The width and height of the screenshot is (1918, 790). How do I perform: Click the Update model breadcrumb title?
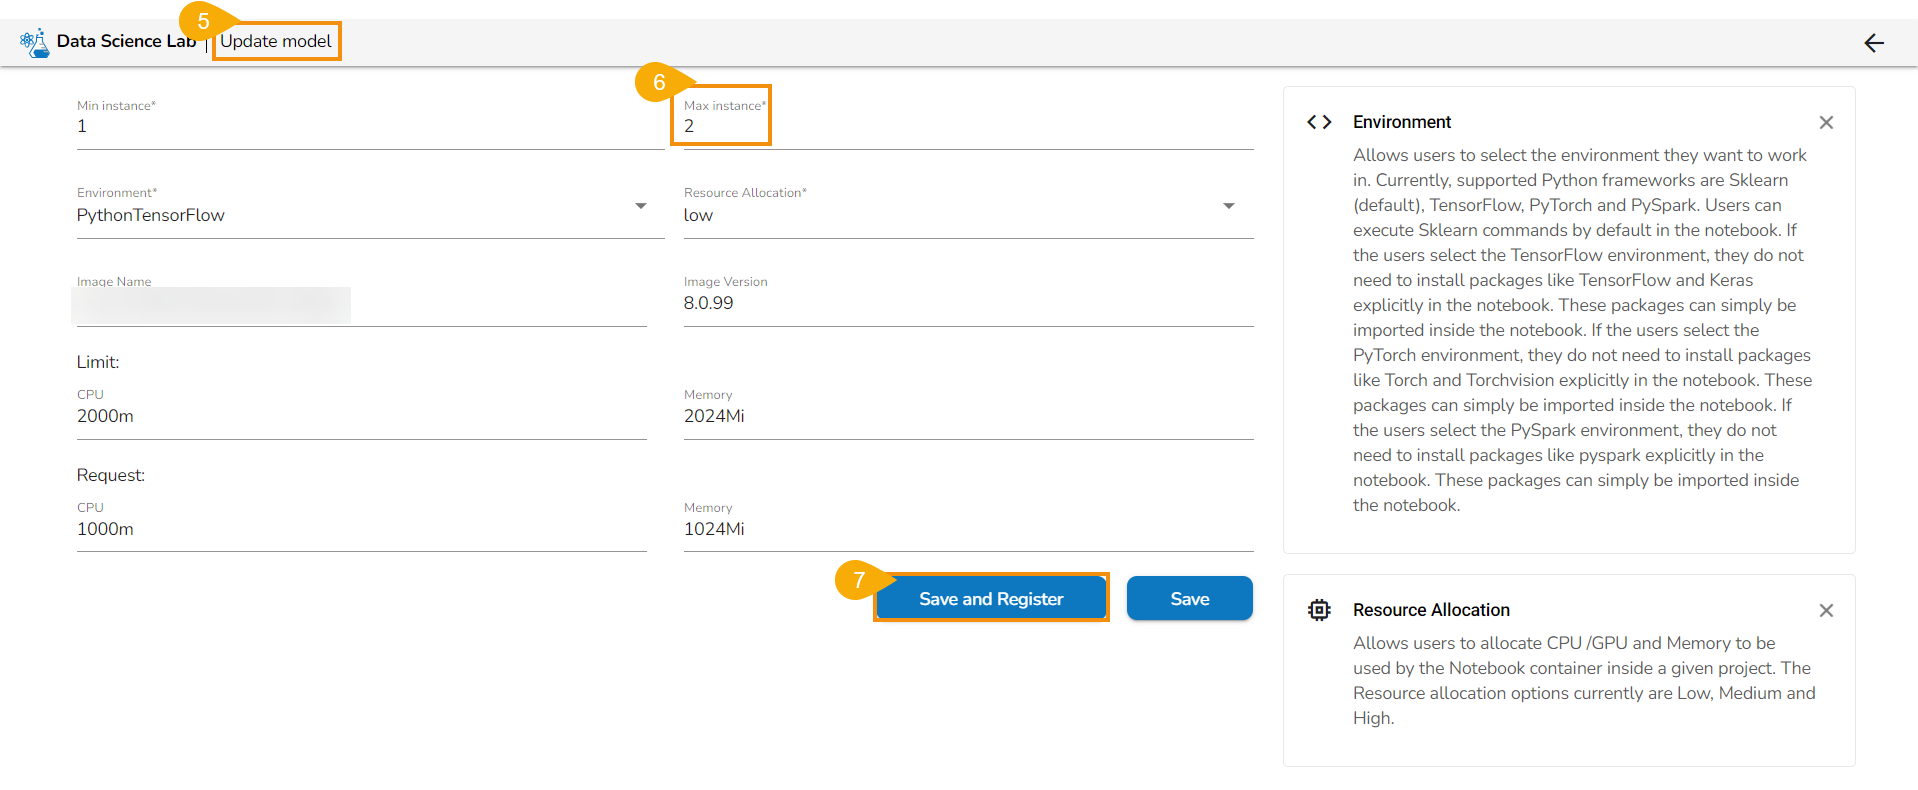276,41
